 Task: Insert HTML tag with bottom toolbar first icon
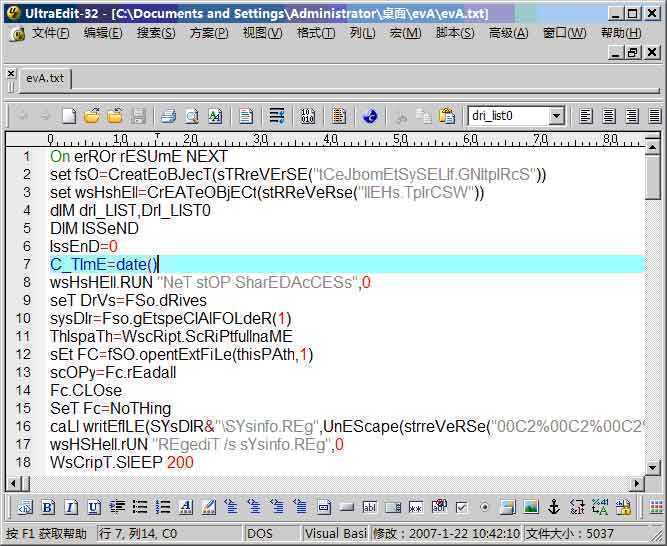pyautogui.click(x=25, y=507)
